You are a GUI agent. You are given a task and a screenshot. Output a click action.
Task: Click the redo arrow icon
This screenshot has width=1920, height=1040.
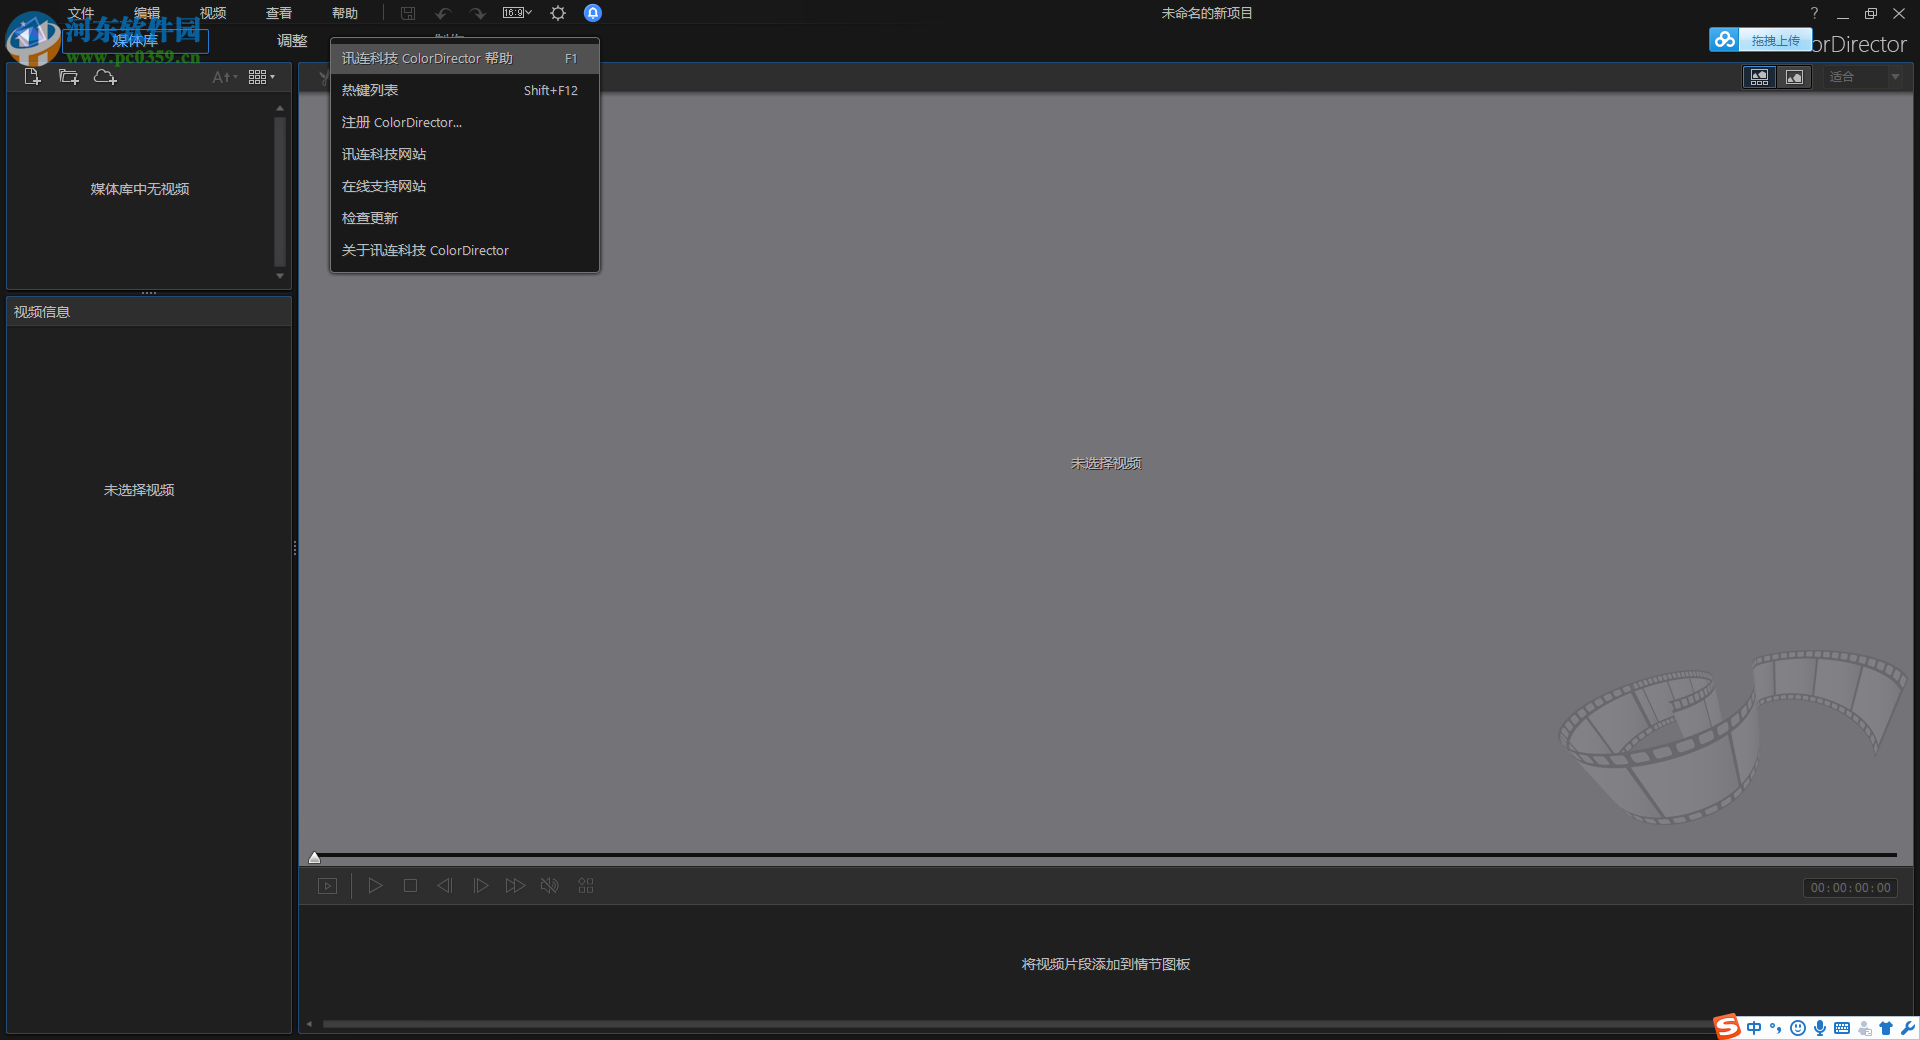(x=477, y=13)
